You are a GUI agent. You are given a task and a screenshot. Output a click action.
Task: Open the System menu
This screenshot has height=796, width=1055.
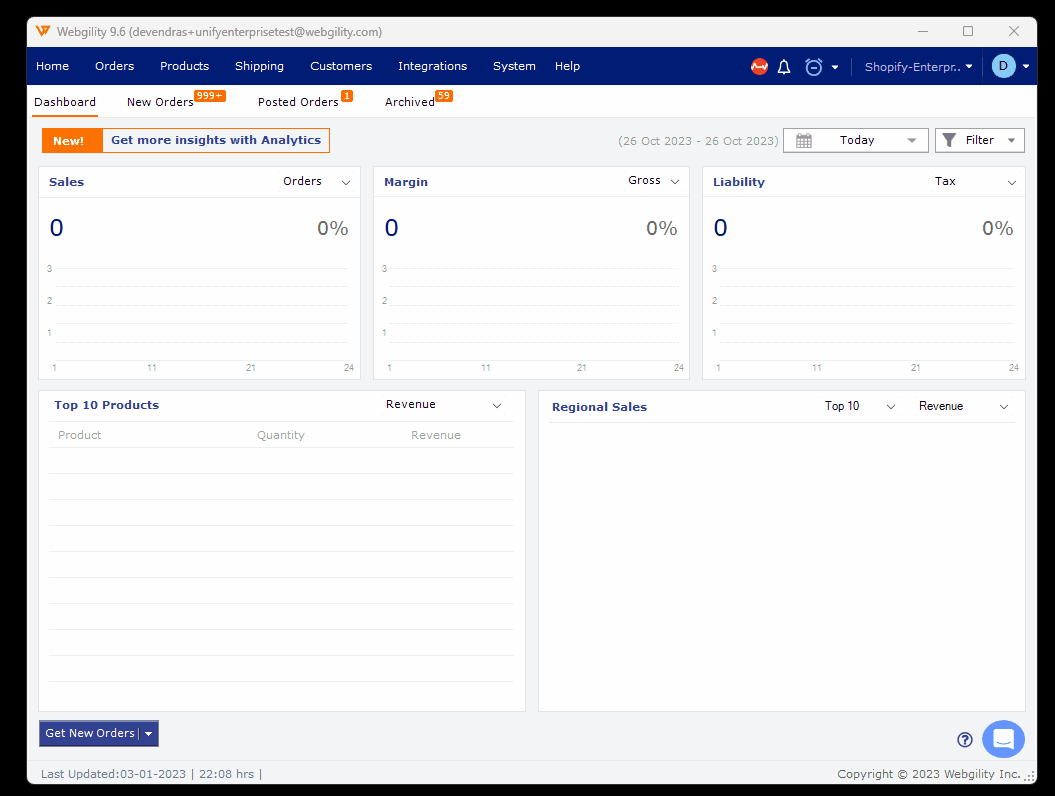(x=514, y=66)
